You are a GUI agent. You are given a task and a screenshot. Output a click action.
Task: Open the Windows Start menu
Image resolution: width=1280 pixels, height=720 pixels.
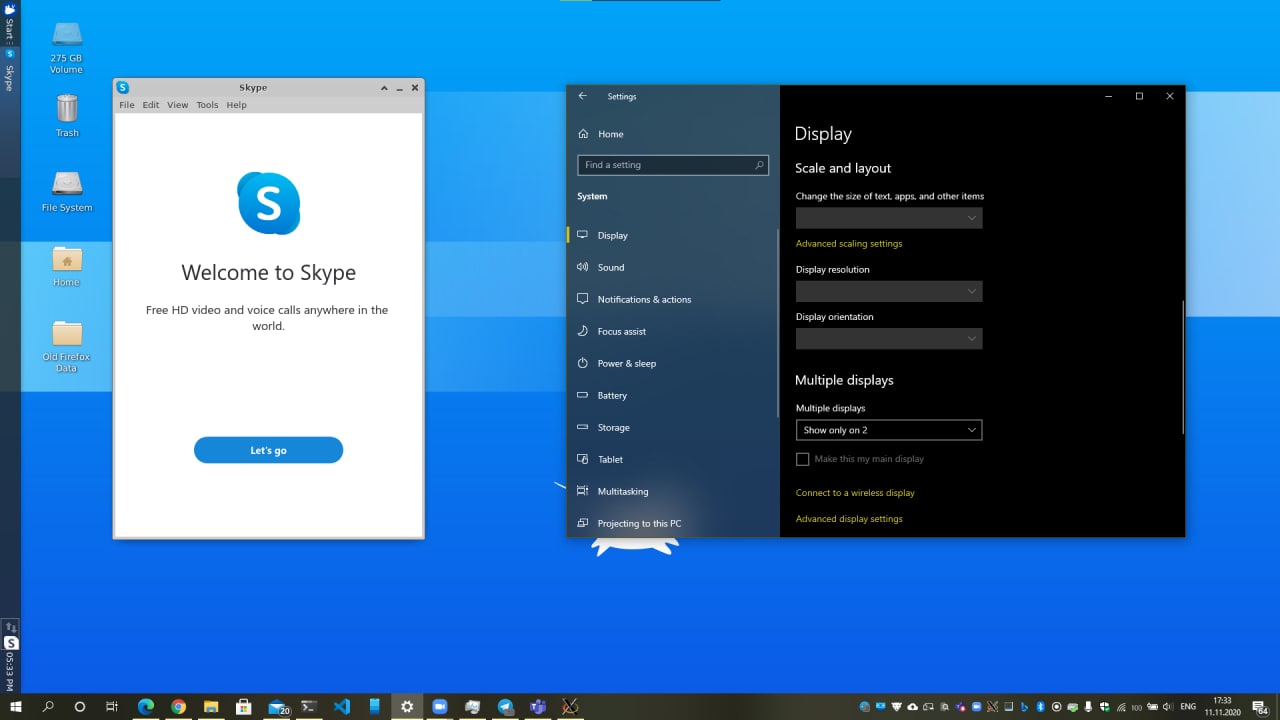16,707
